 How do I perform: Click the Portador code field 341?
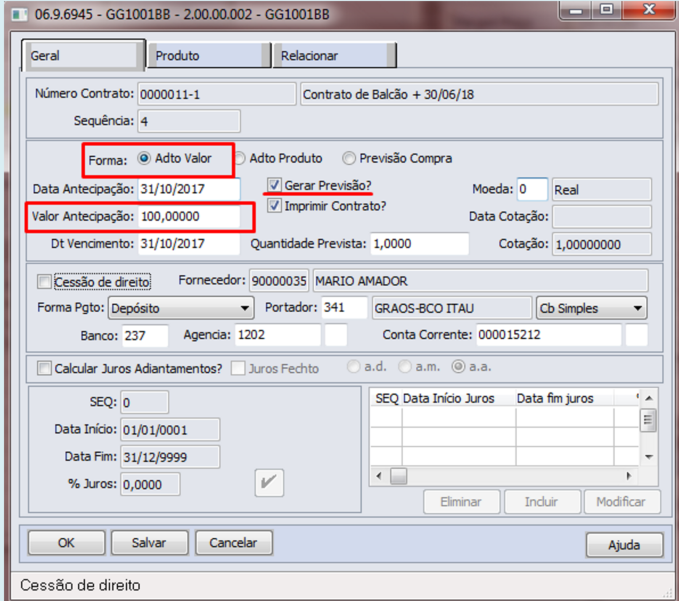[x=344, y=308]
